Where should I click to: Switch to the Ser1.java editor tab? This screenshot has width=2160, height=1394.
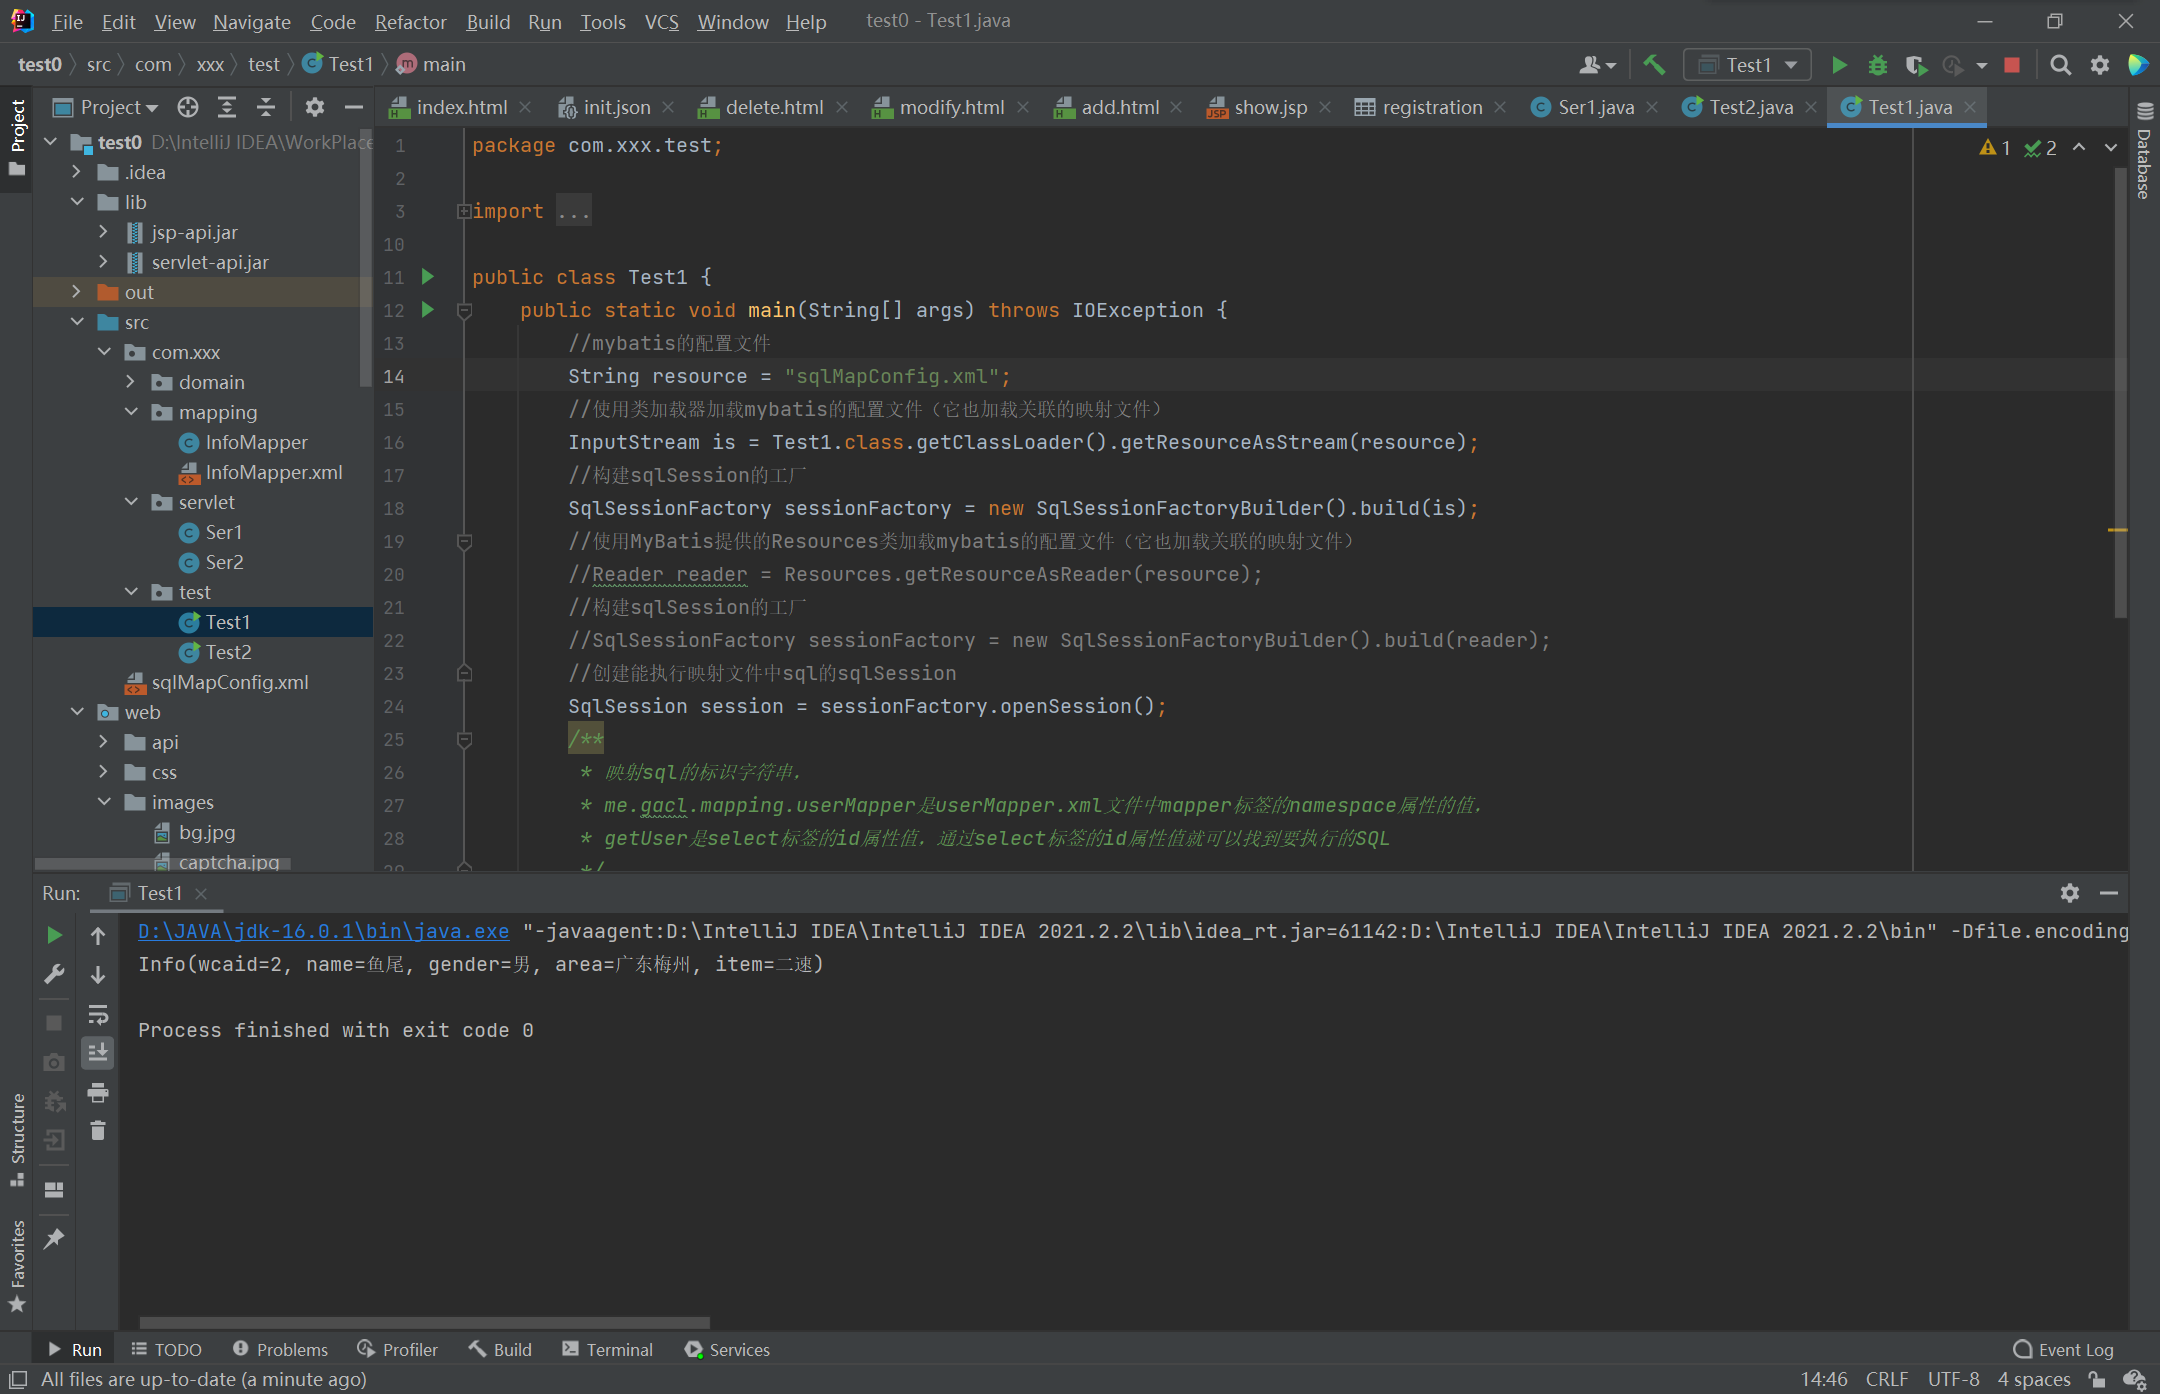tap(1594, 107)
